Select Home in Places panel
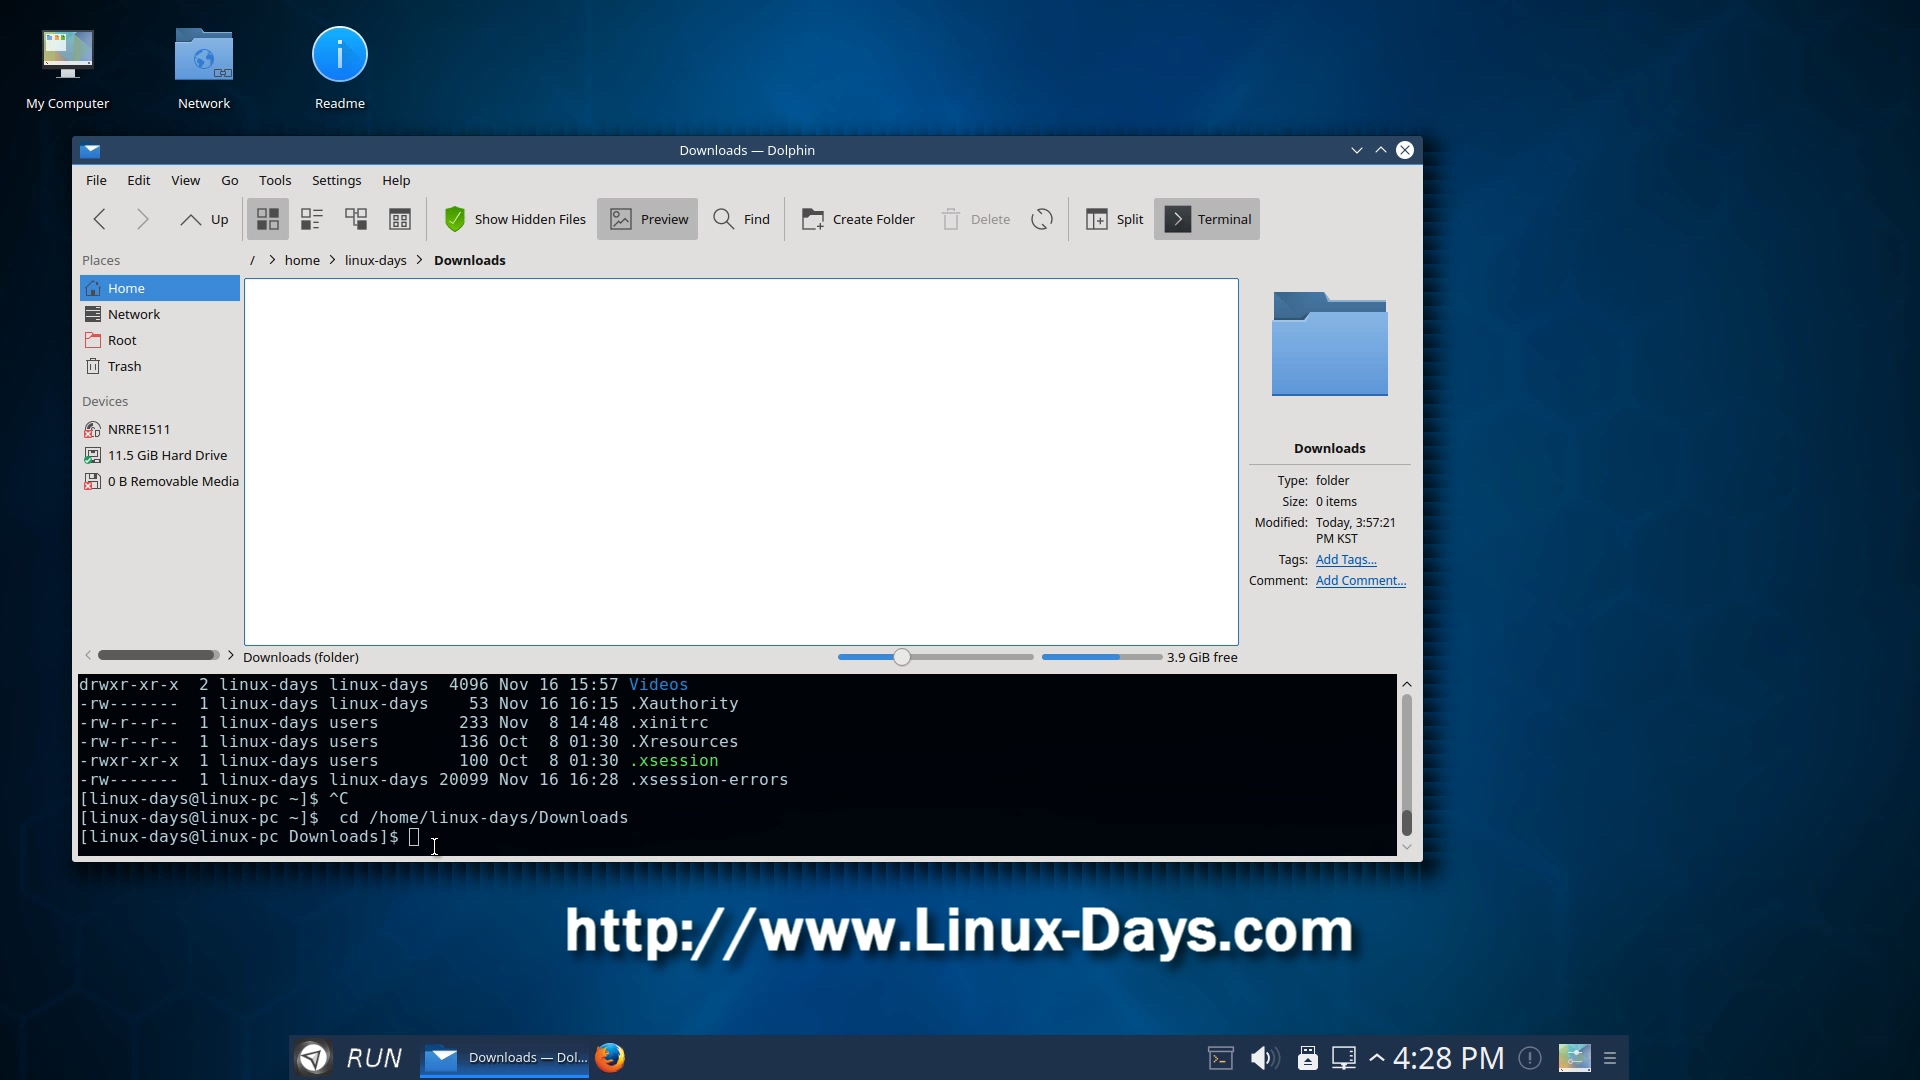 click(x=160, y=288)
